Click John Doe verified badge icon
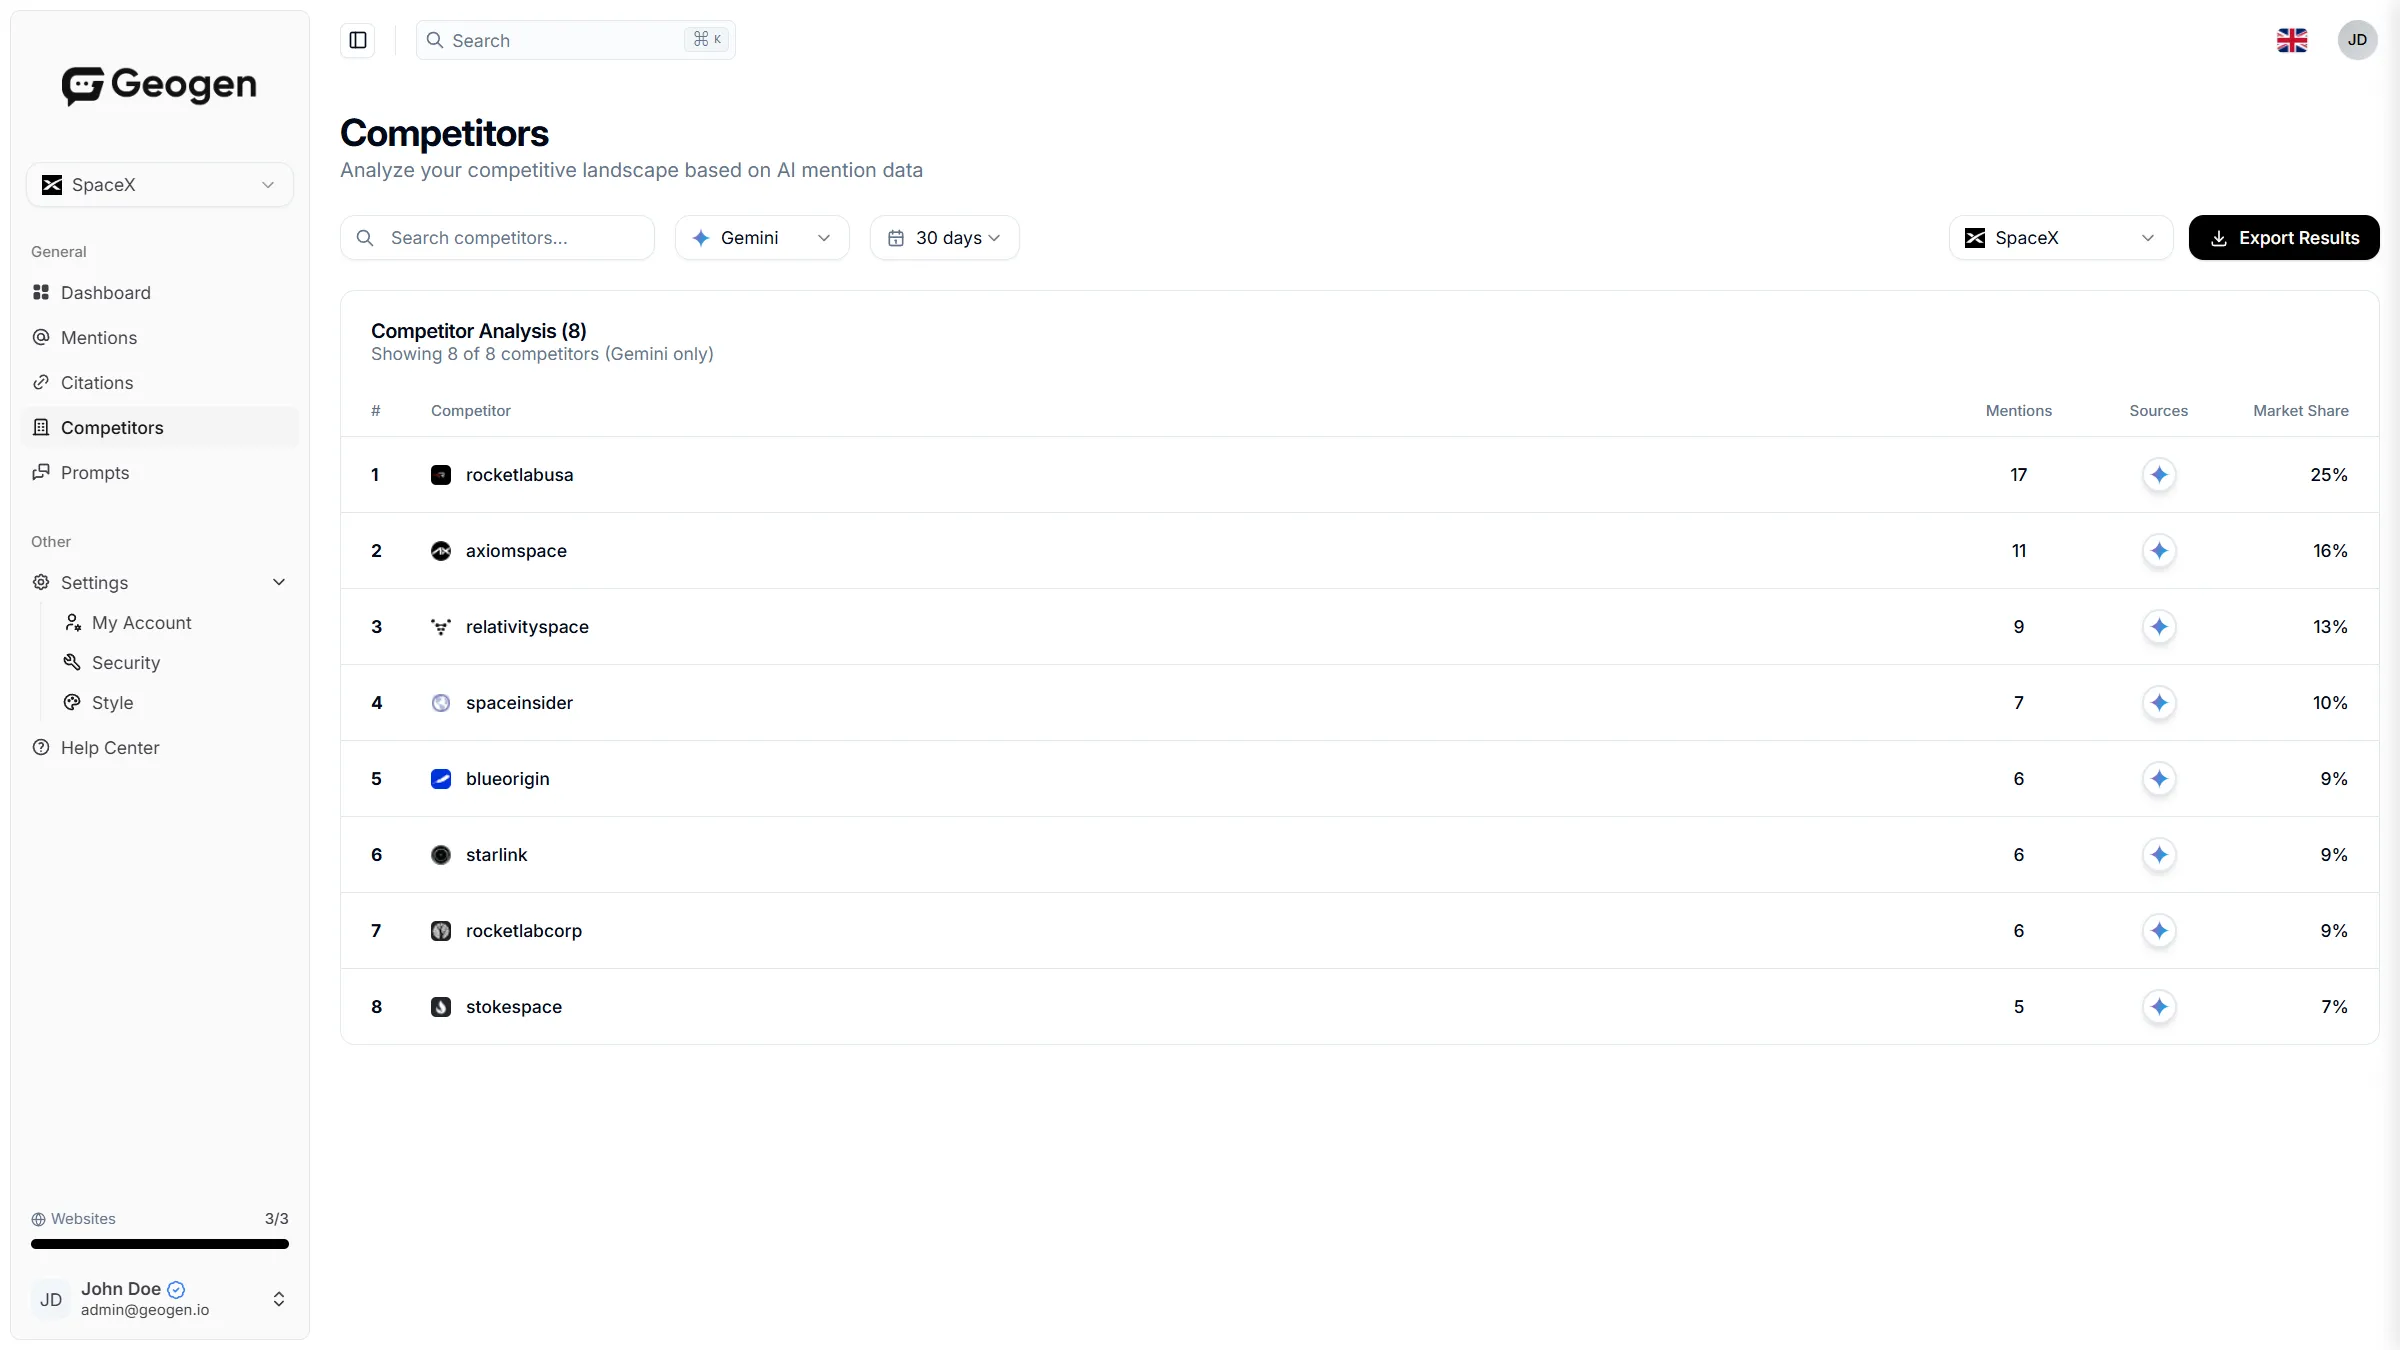Image resolution: width=2400 pixels, height=1350 pixels. pos(176,1289)
